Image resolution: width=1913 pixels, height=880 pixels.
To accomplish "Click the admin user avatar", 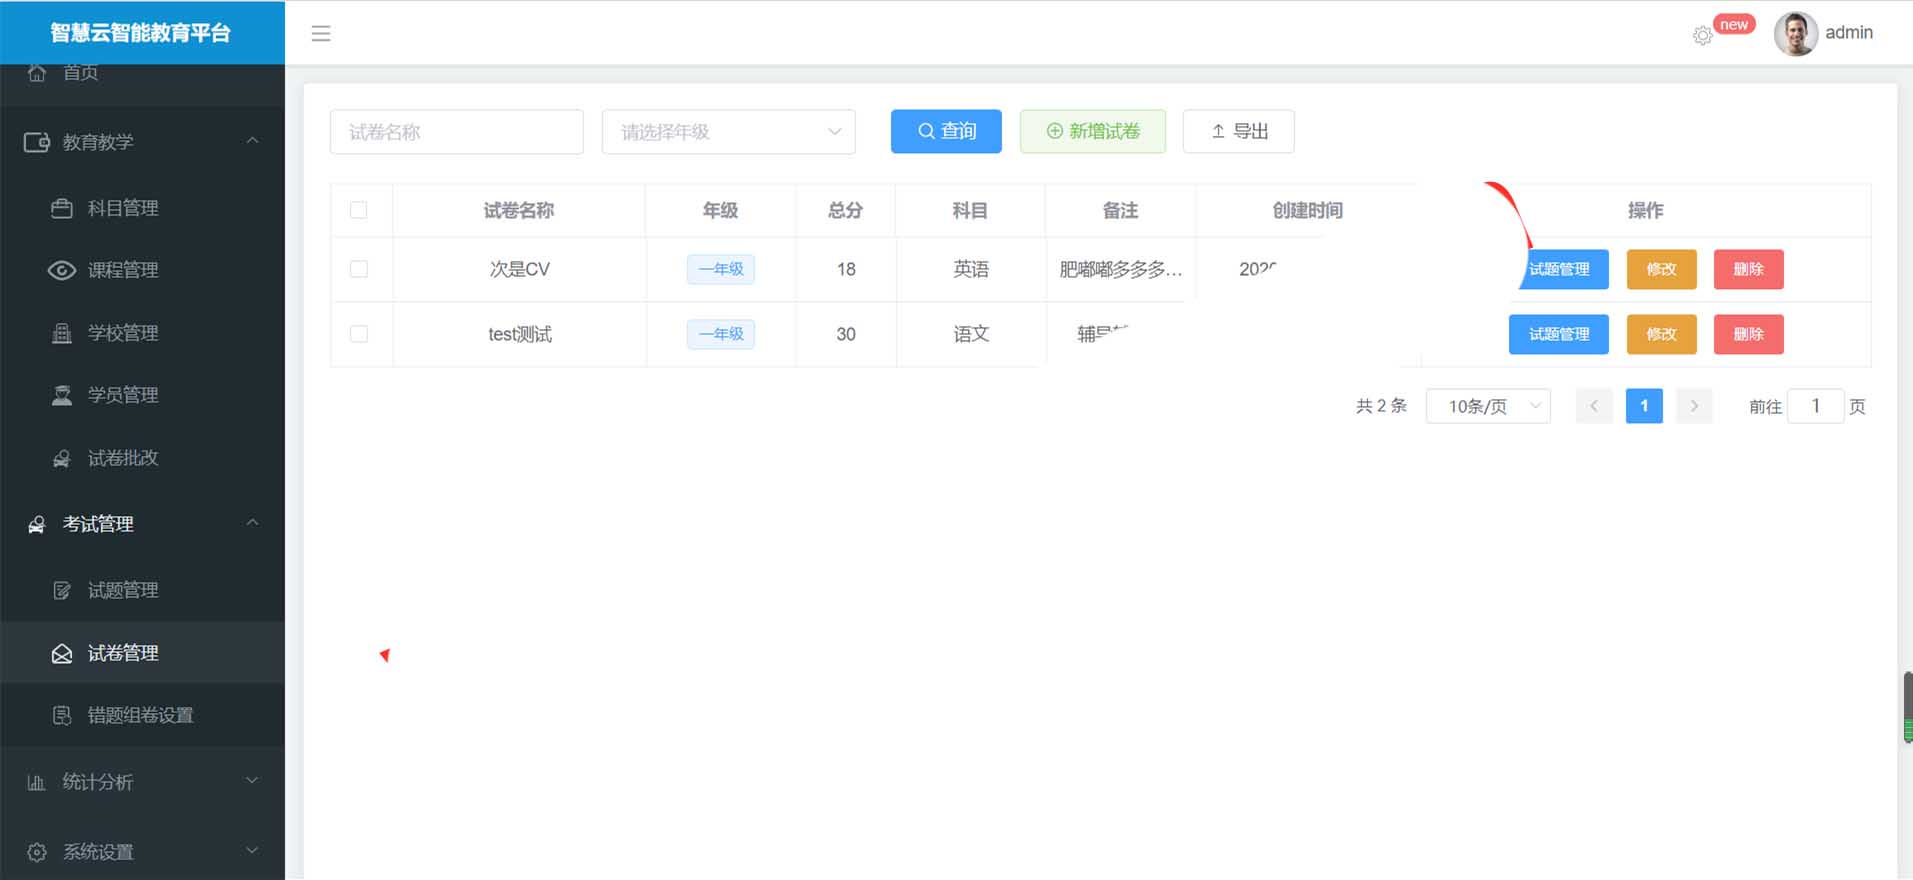I will coord(1795,34).
